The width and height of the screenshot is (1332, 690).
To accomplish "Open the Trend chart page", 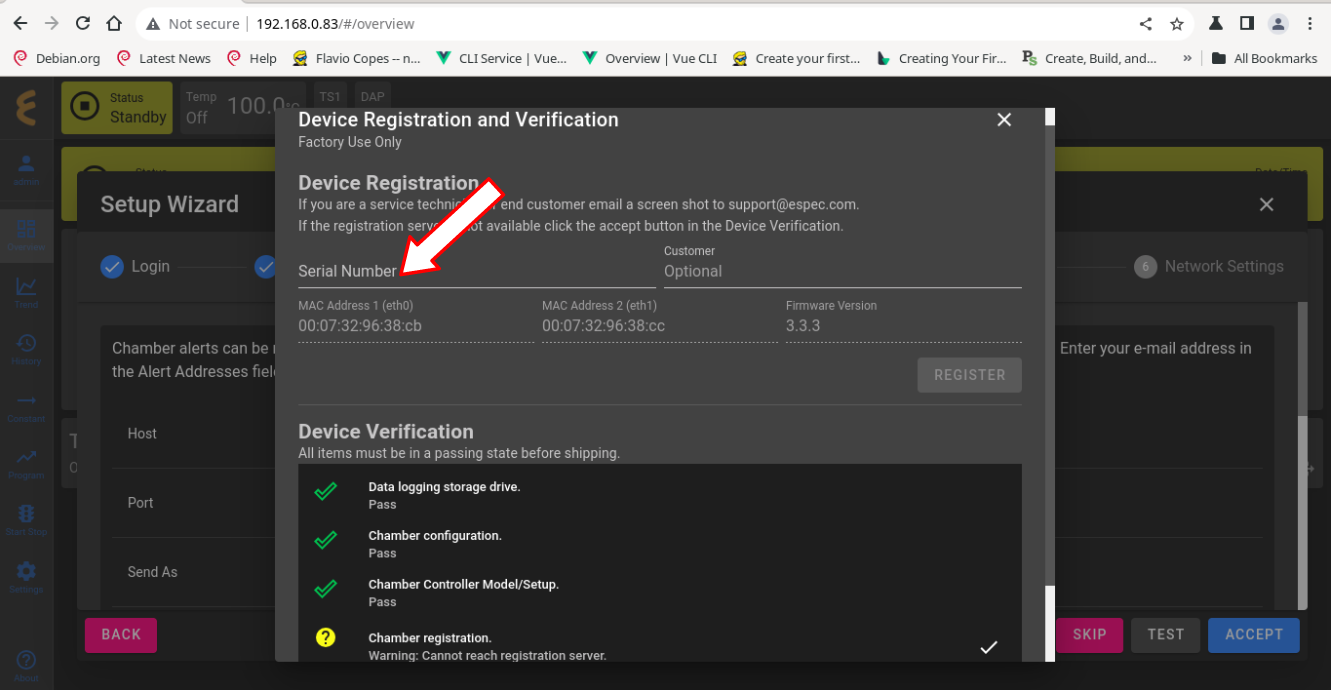I will (26, 293).
